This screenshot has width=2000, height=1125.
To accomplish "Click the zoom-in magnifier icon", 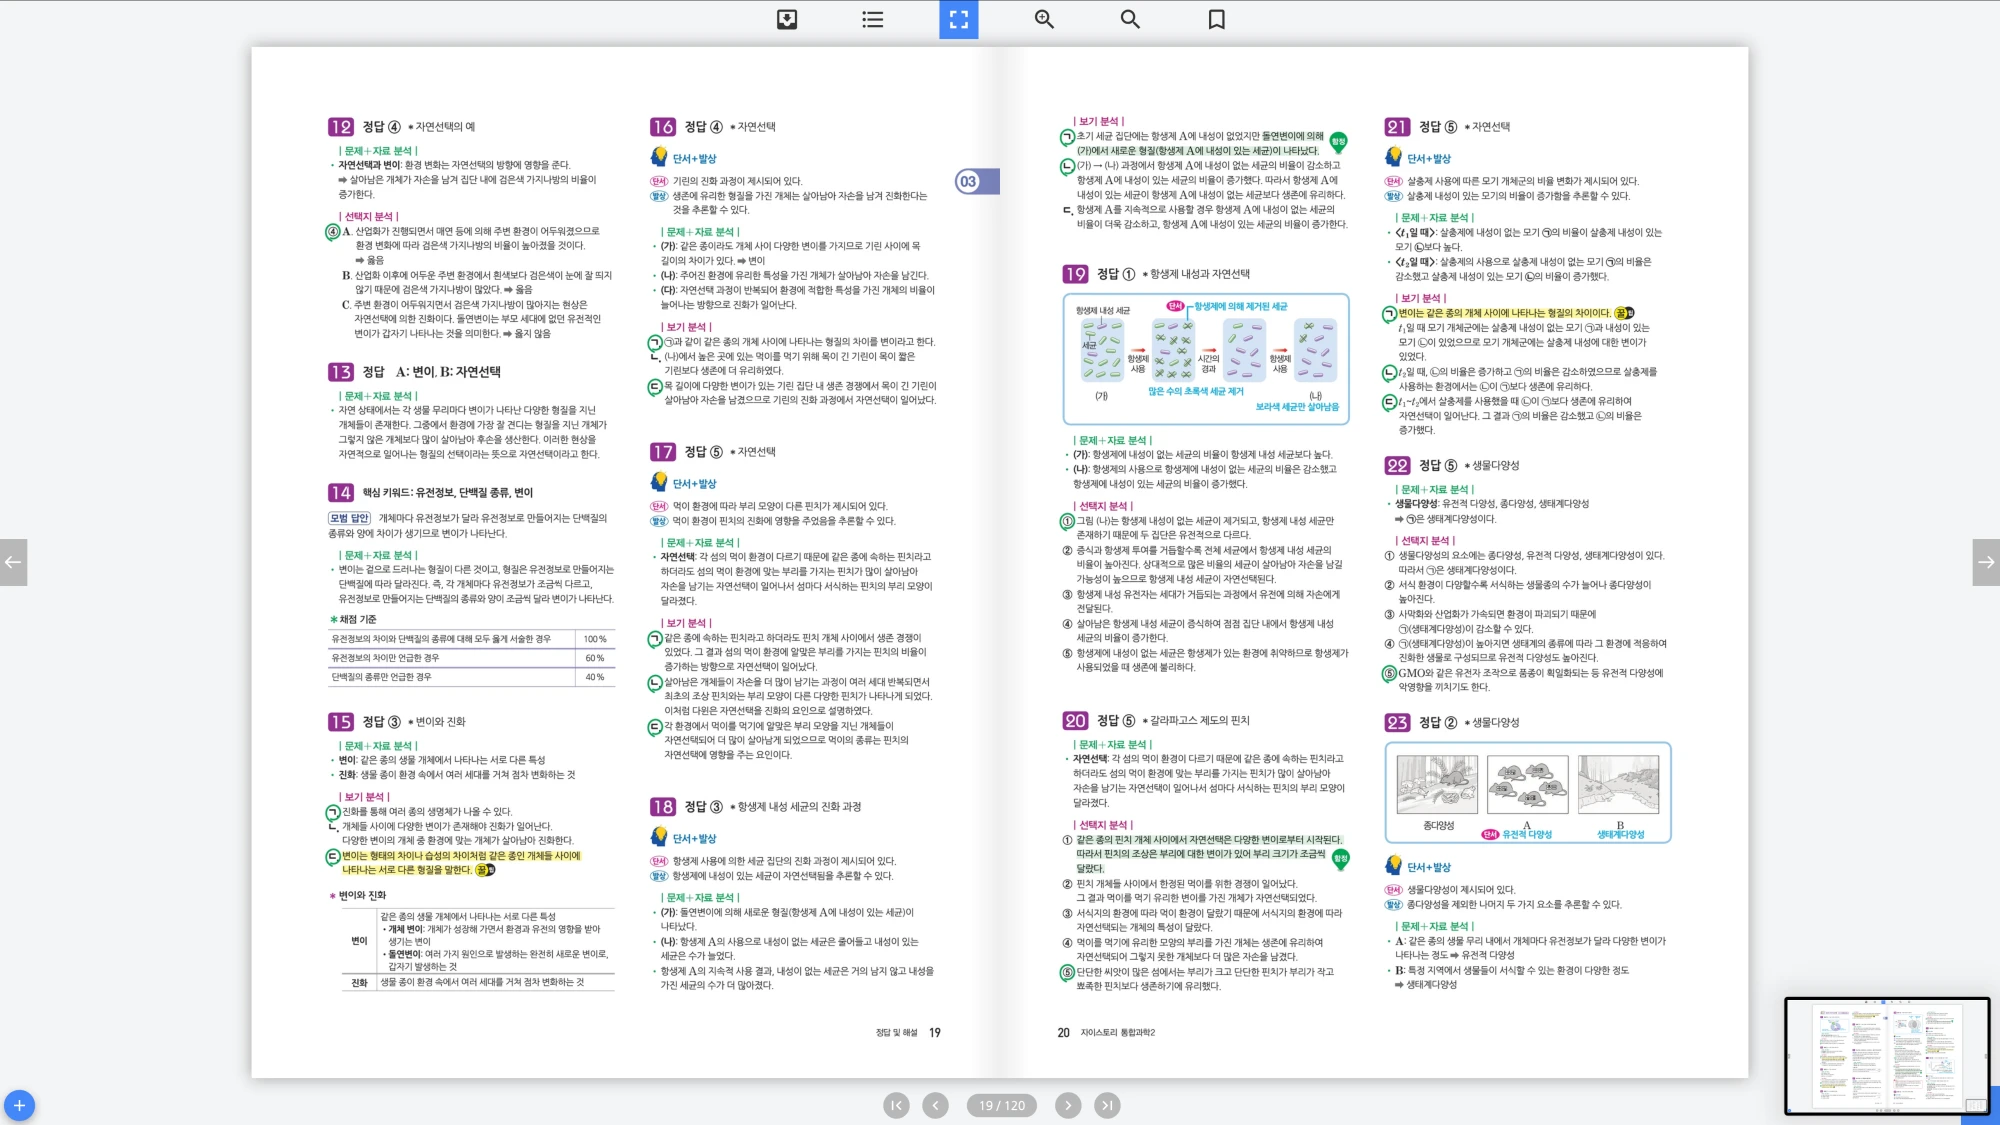I will [x=1044, y=19].
